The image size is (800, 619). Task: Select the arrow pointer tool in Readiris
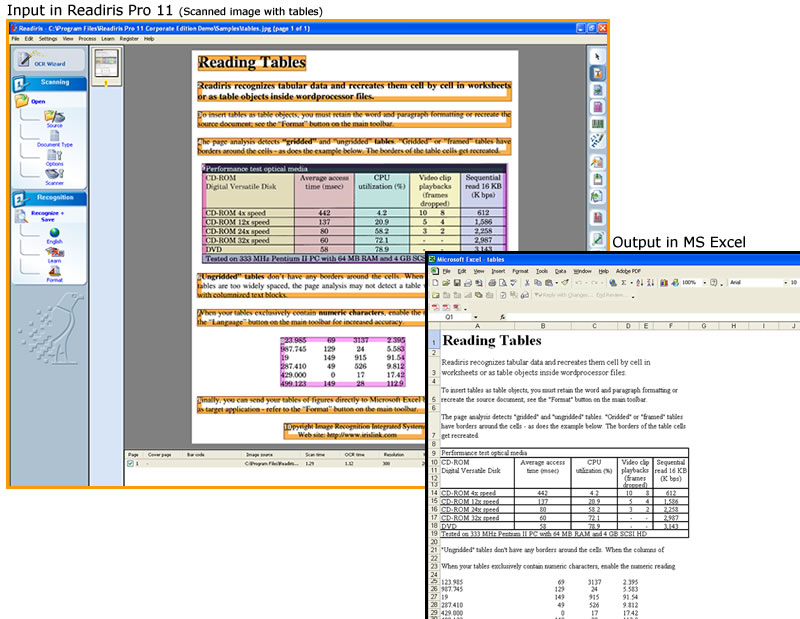597,56
